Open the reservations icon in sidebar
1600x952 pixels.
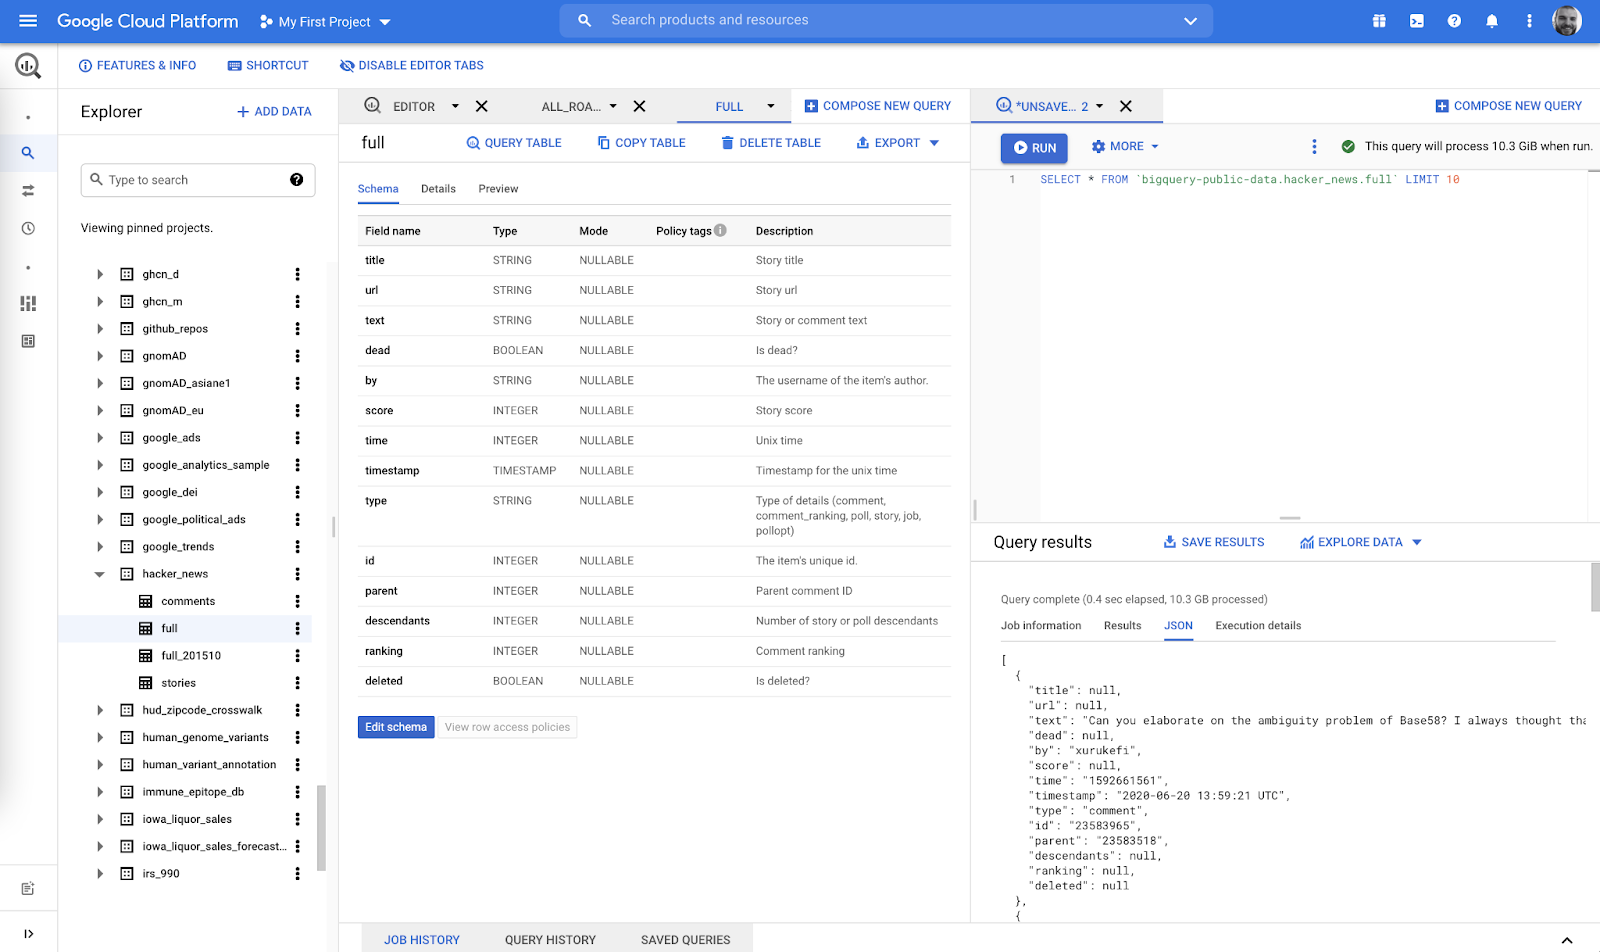[28, 341]
